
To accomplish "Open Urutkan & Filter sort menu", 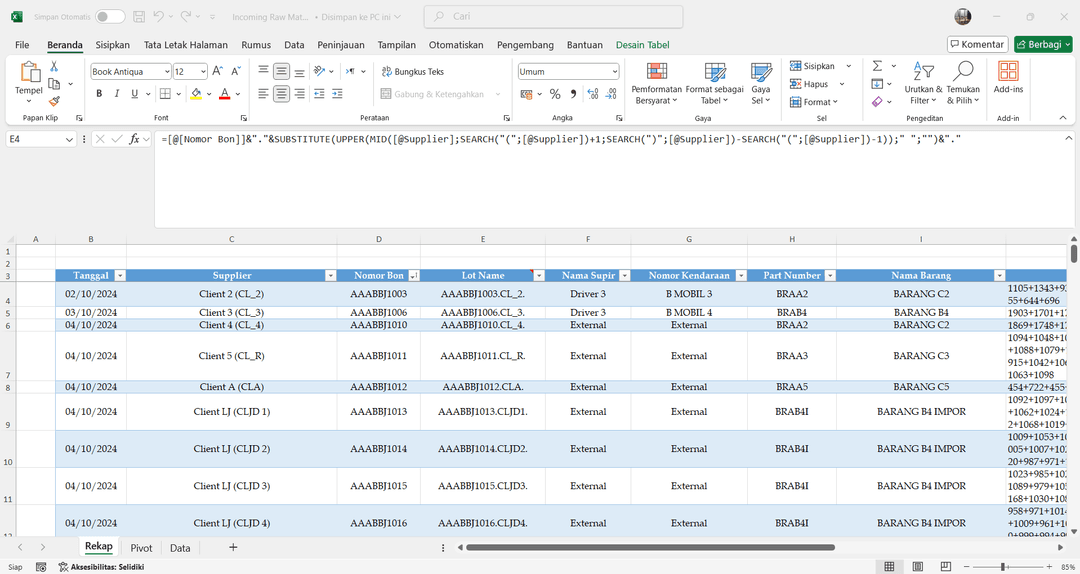I will coord(923,83).
